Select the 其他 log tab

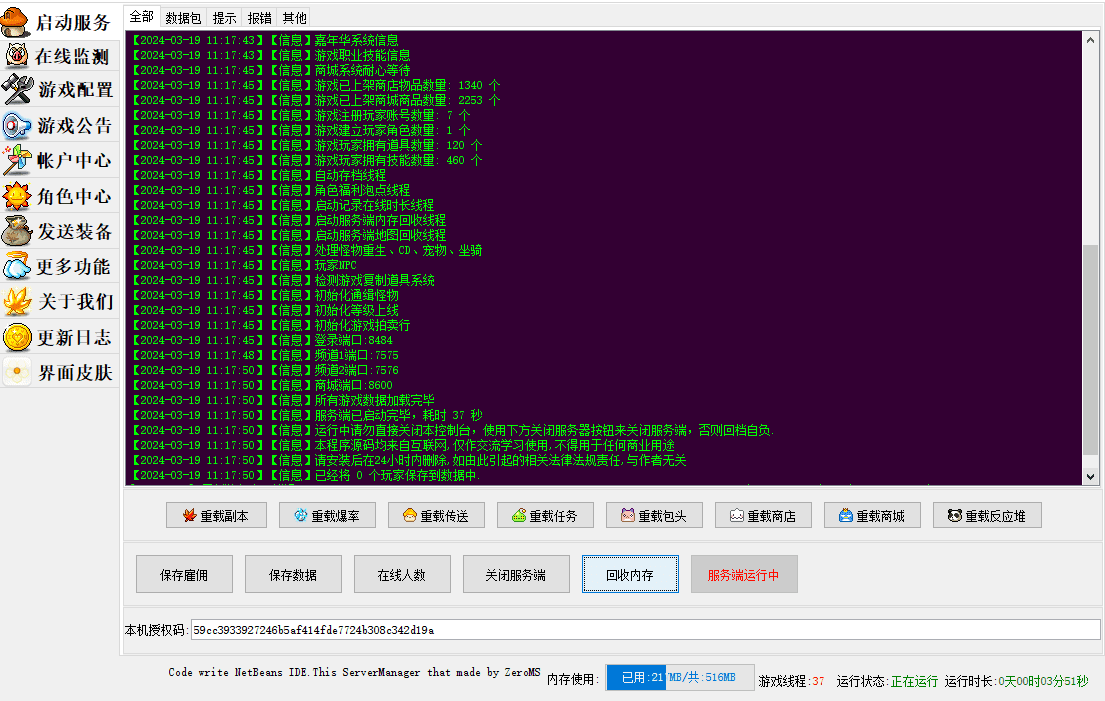pos(294,18)
